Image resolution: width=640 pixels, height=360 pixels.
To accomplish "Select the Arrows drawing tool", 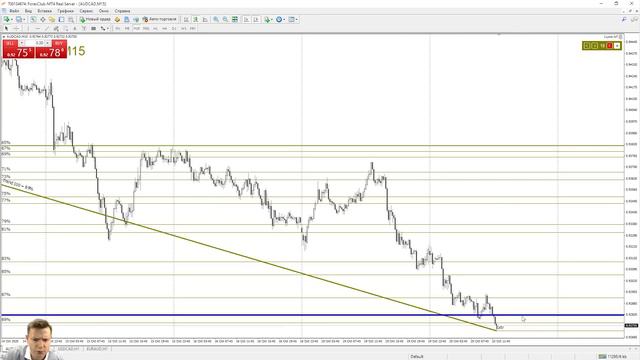I will 103,29.
